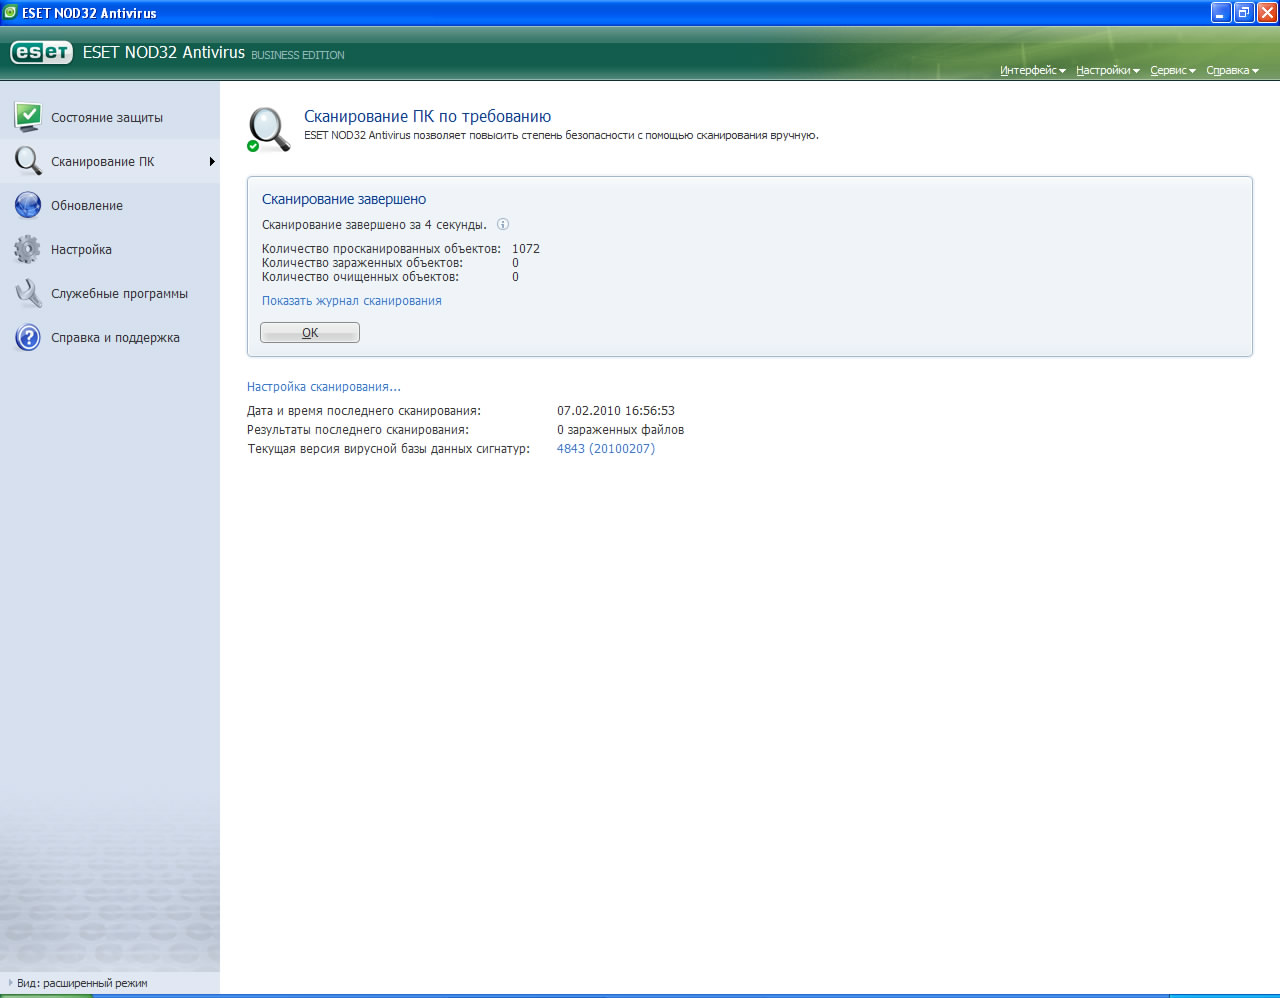Click the question mark help icon
Image resolution: width=1280 pixels, height=998 pixels.
pyautogui.click(x=28, y=337)
